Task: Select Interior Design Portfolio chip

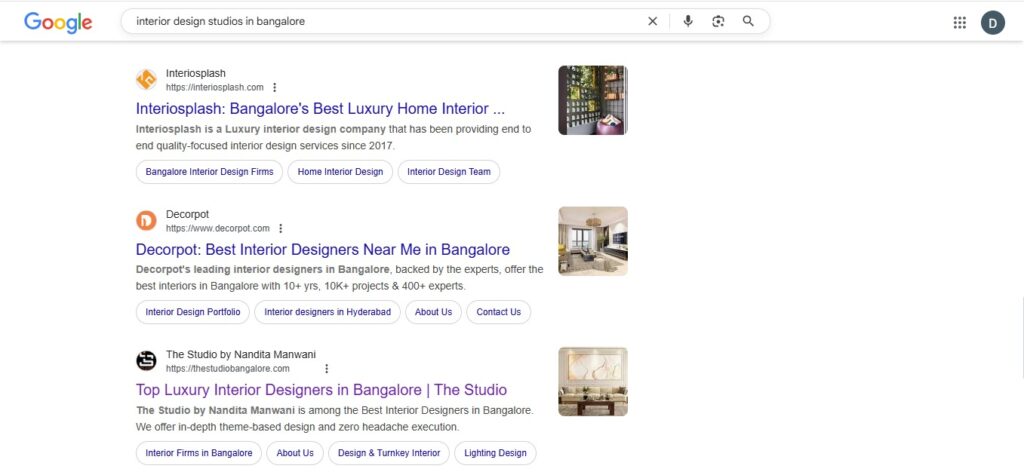Action: point(193,312)
